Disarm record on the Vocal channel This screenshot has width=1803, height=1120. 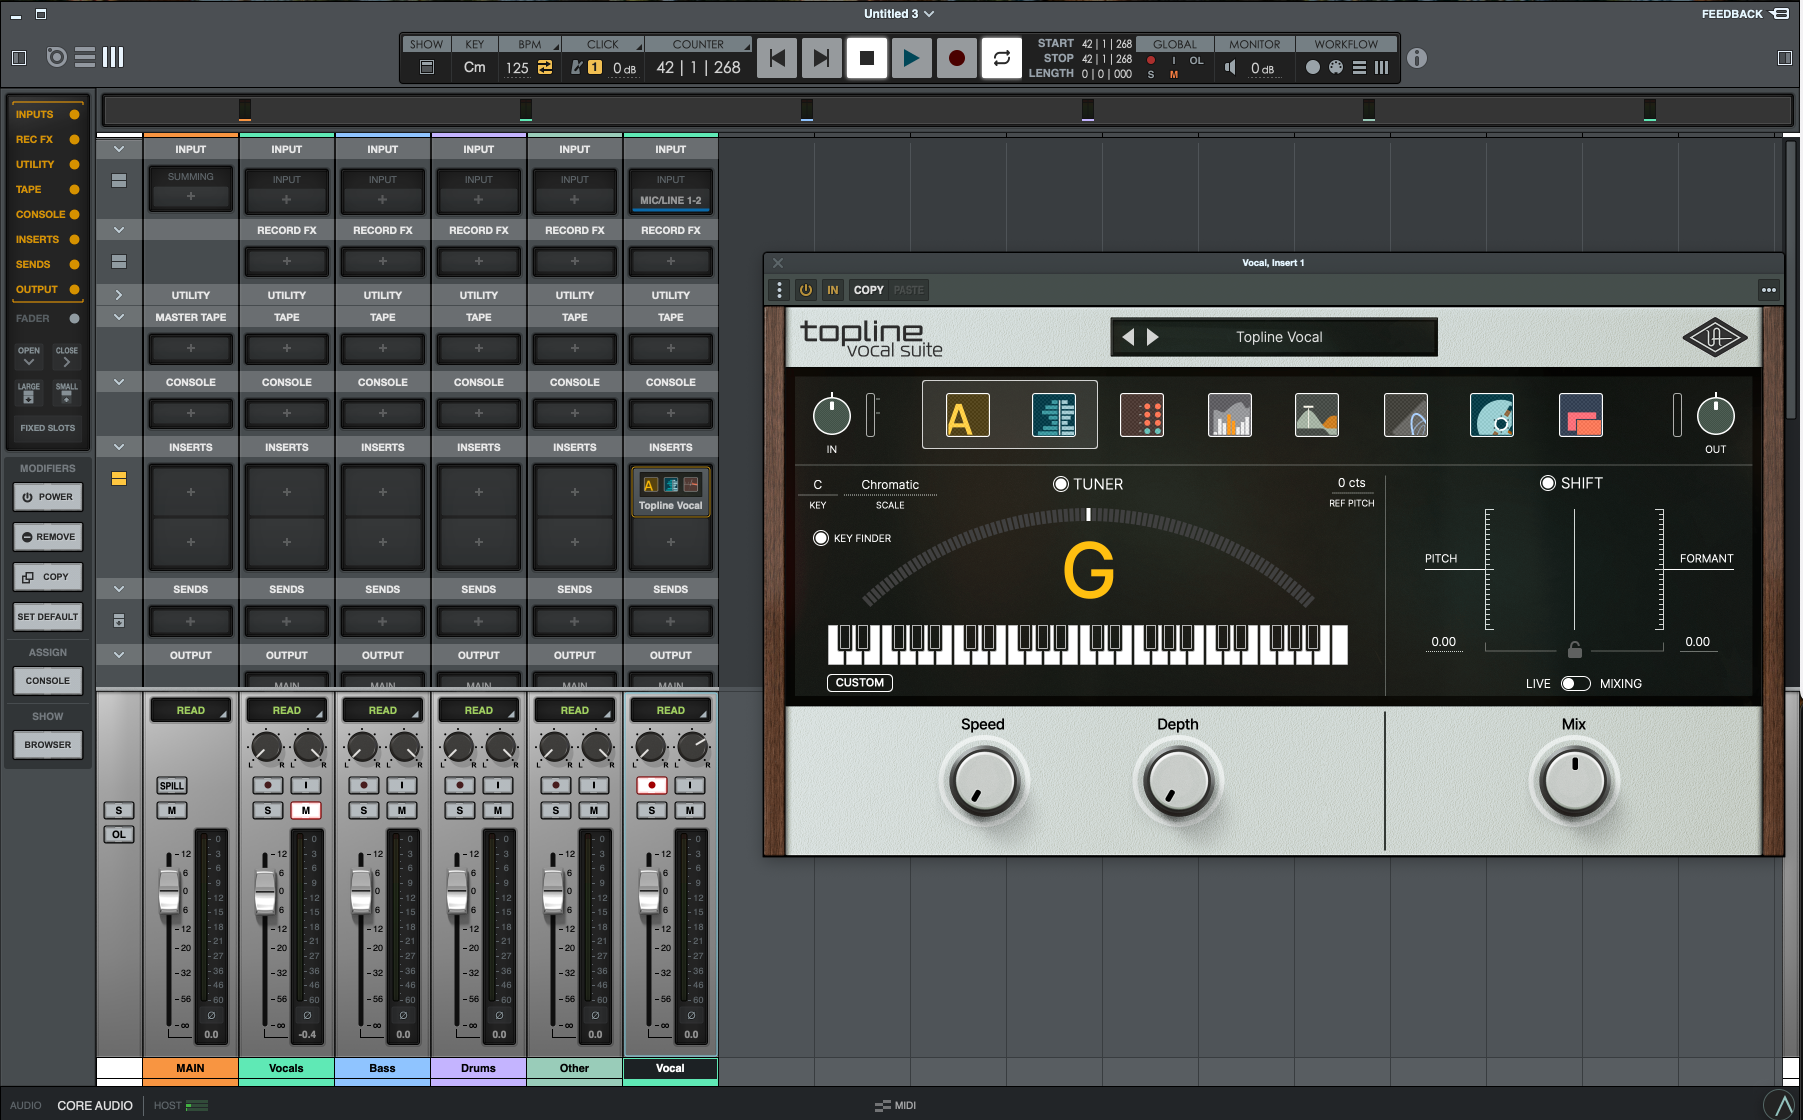[652, 785]
